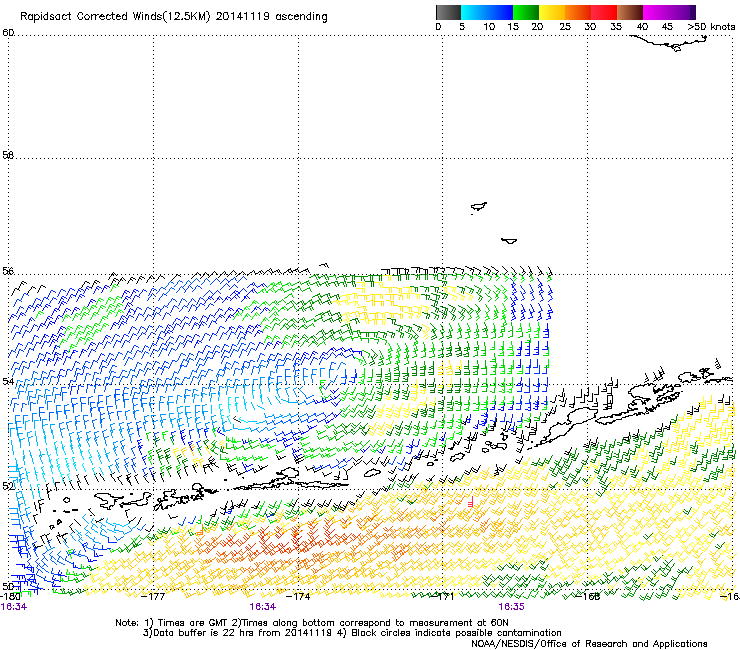Click the northern Pribilof island outline above 56N
The image size is (740, 650).
coord(479,207)
